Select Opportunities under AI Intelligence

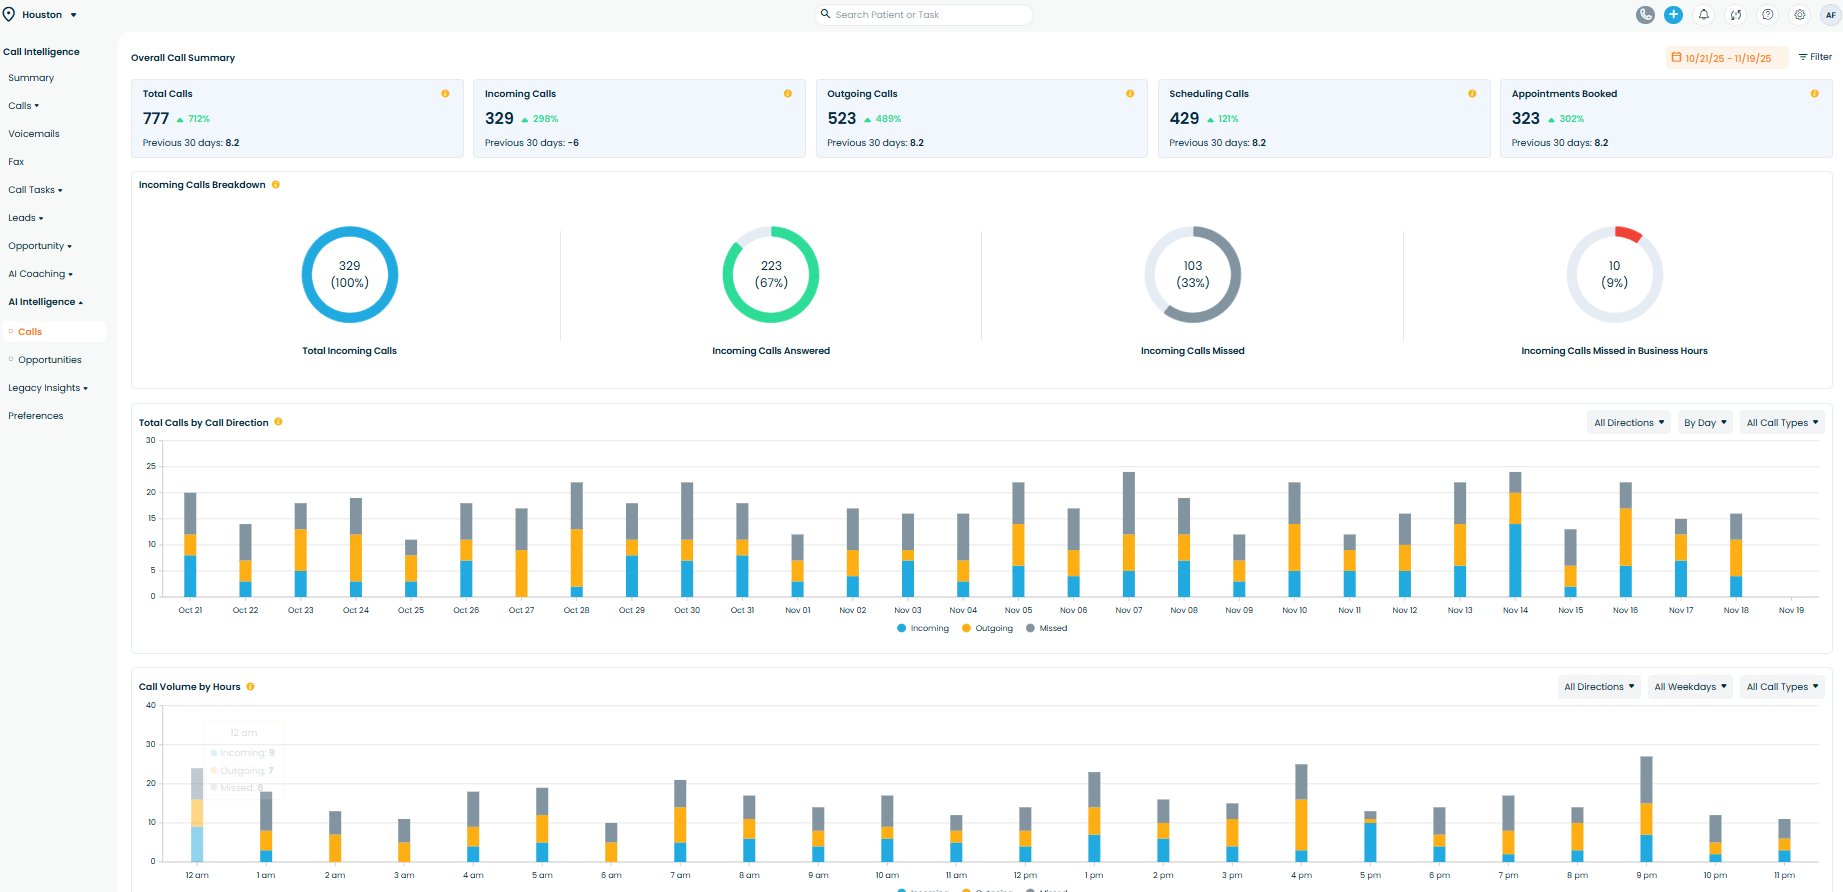click(x=50, y=360)
